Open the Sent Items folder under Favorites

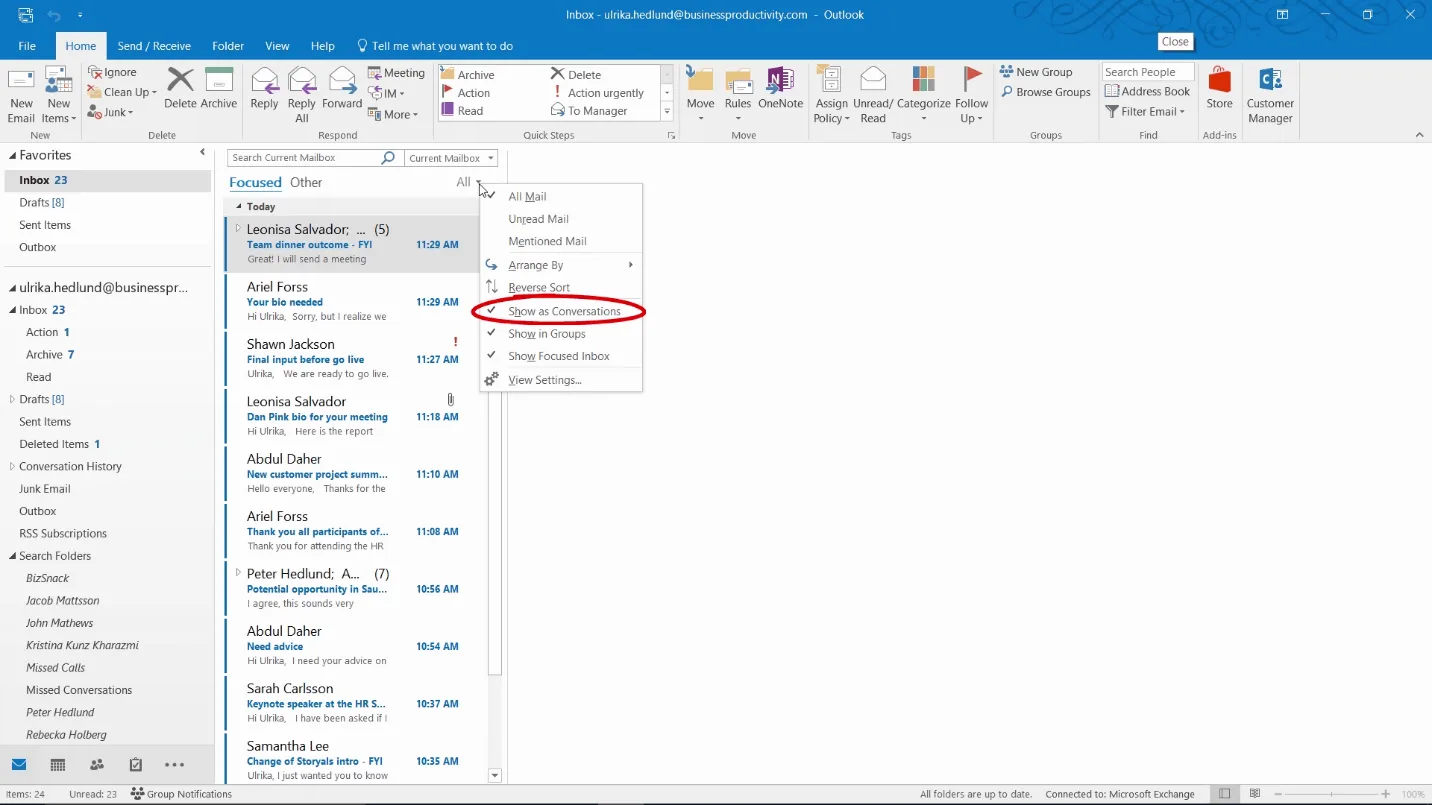pos(45,225)
